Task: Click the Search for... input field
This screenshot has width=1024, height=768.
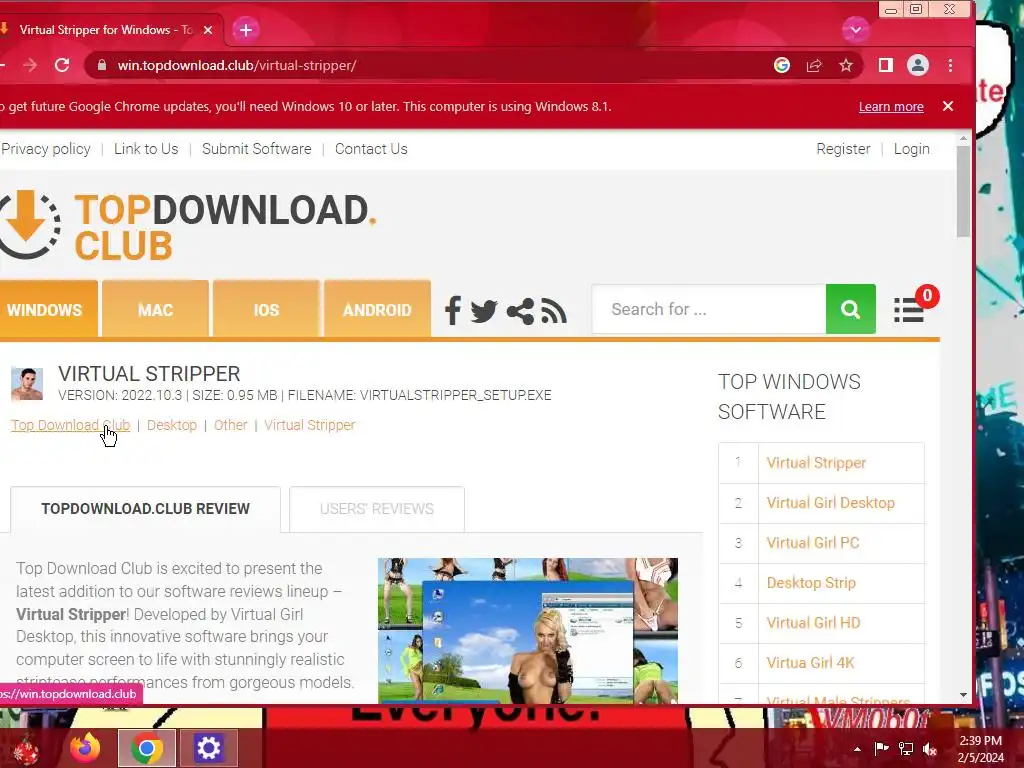Action: 709,309
